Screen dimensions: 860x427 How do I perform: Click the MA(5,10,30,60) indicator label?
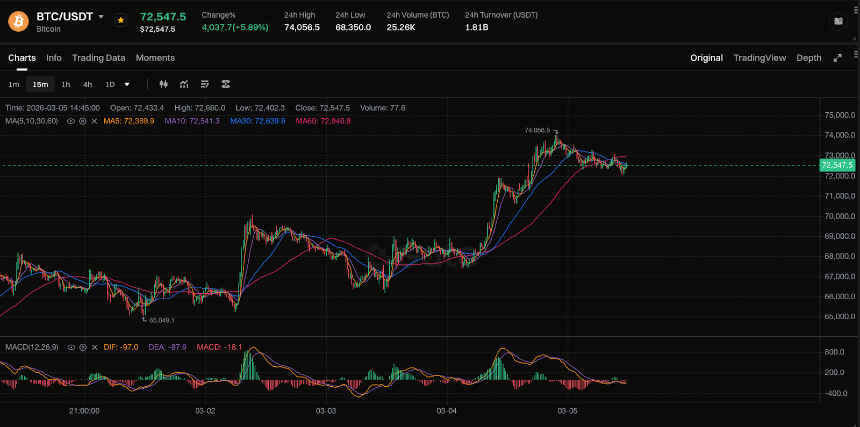(33, 121)
